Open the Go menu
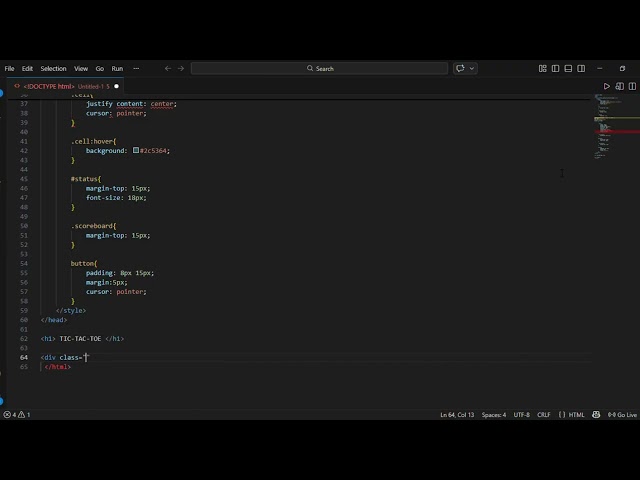The height and width of the screenshot is (480, 640). [x=100, y=69]
